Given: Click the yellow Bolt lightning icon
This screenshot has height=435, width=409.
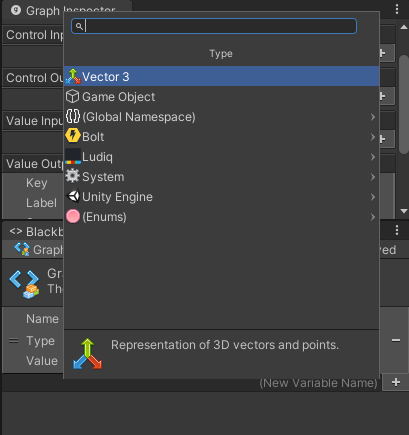Looking at the screenshot, I should 73,136.
